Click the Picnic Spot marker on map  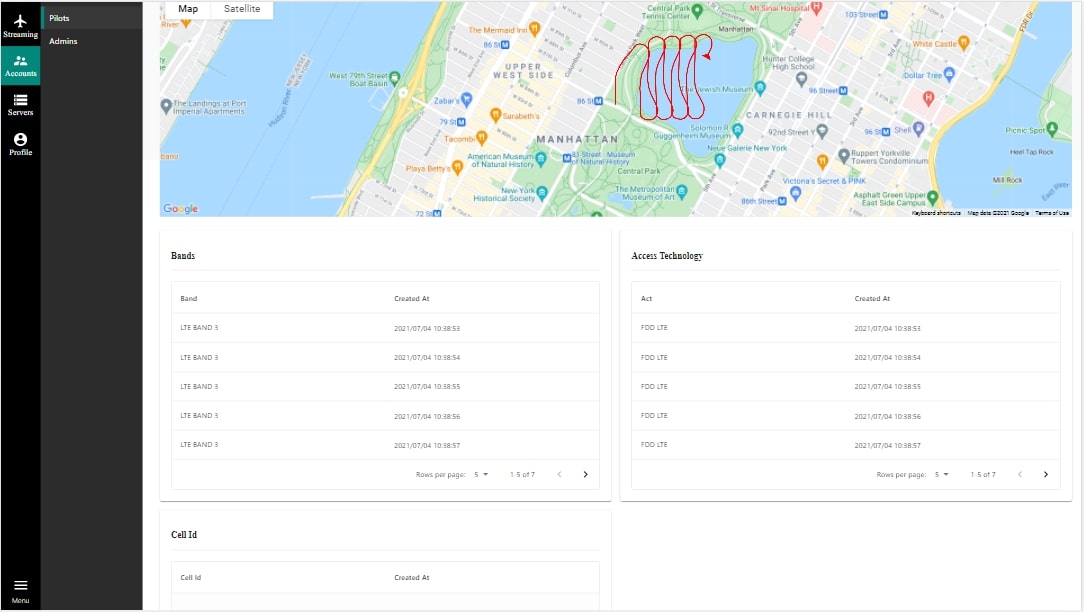click(1052, 129)
